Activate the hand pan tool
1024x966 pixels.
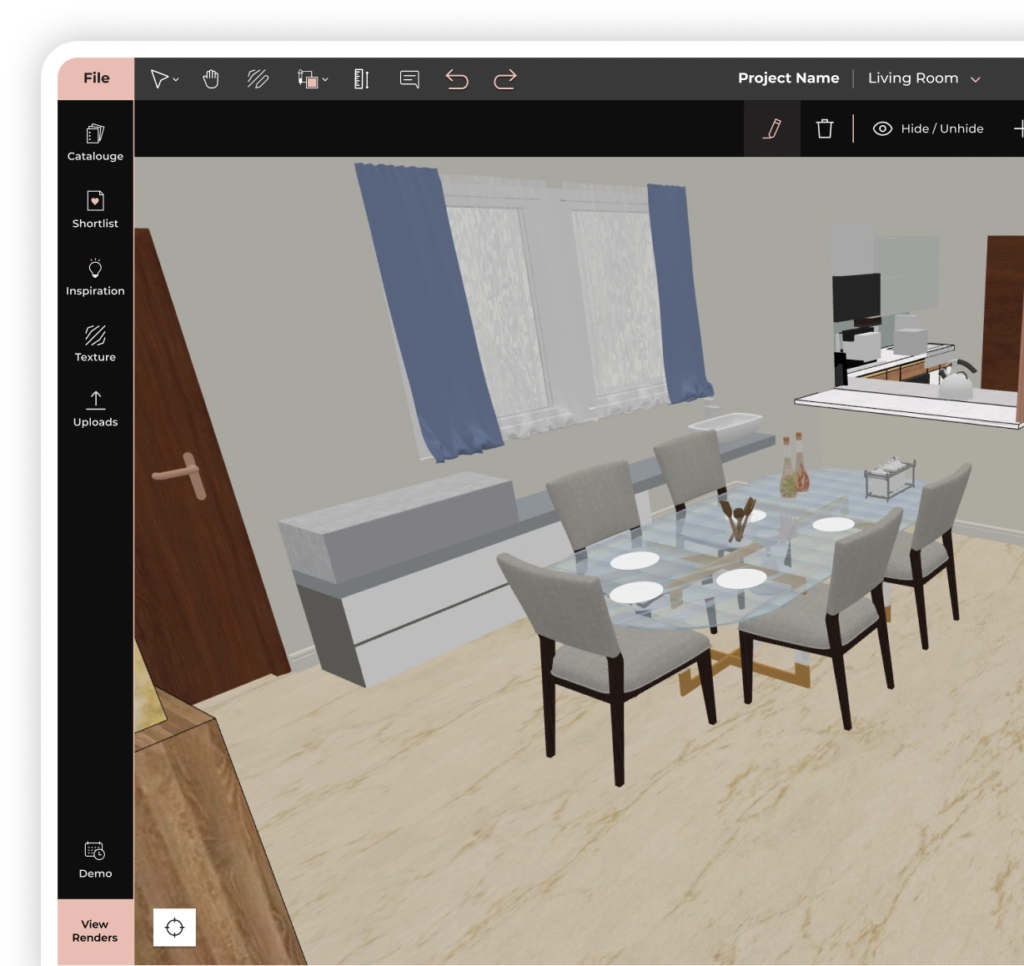coord(210,79)
